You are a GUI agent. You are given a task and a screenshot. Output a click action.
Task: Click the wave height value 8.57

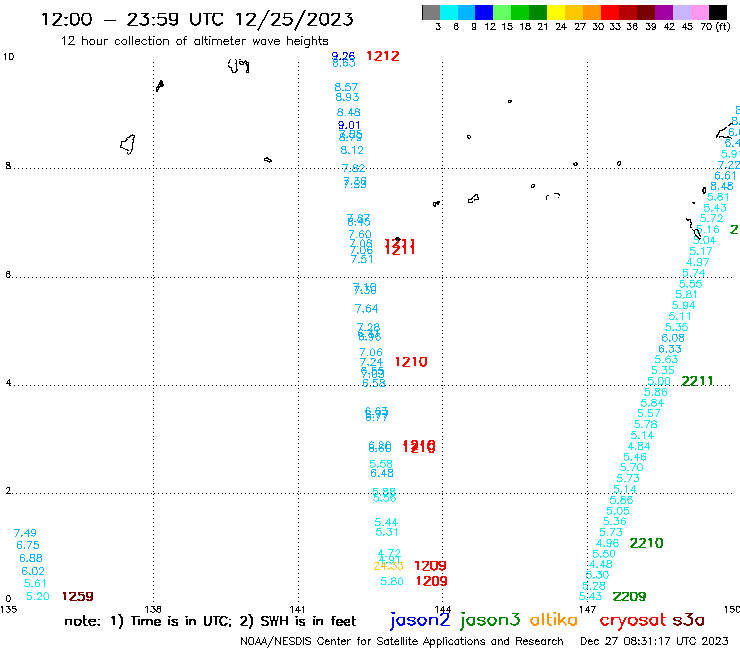point(346,87)
